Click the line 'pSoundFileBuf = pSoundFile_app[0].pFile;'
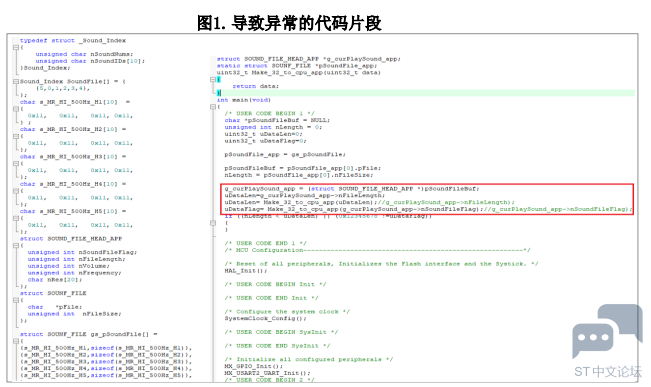 [x=303, y=168]
